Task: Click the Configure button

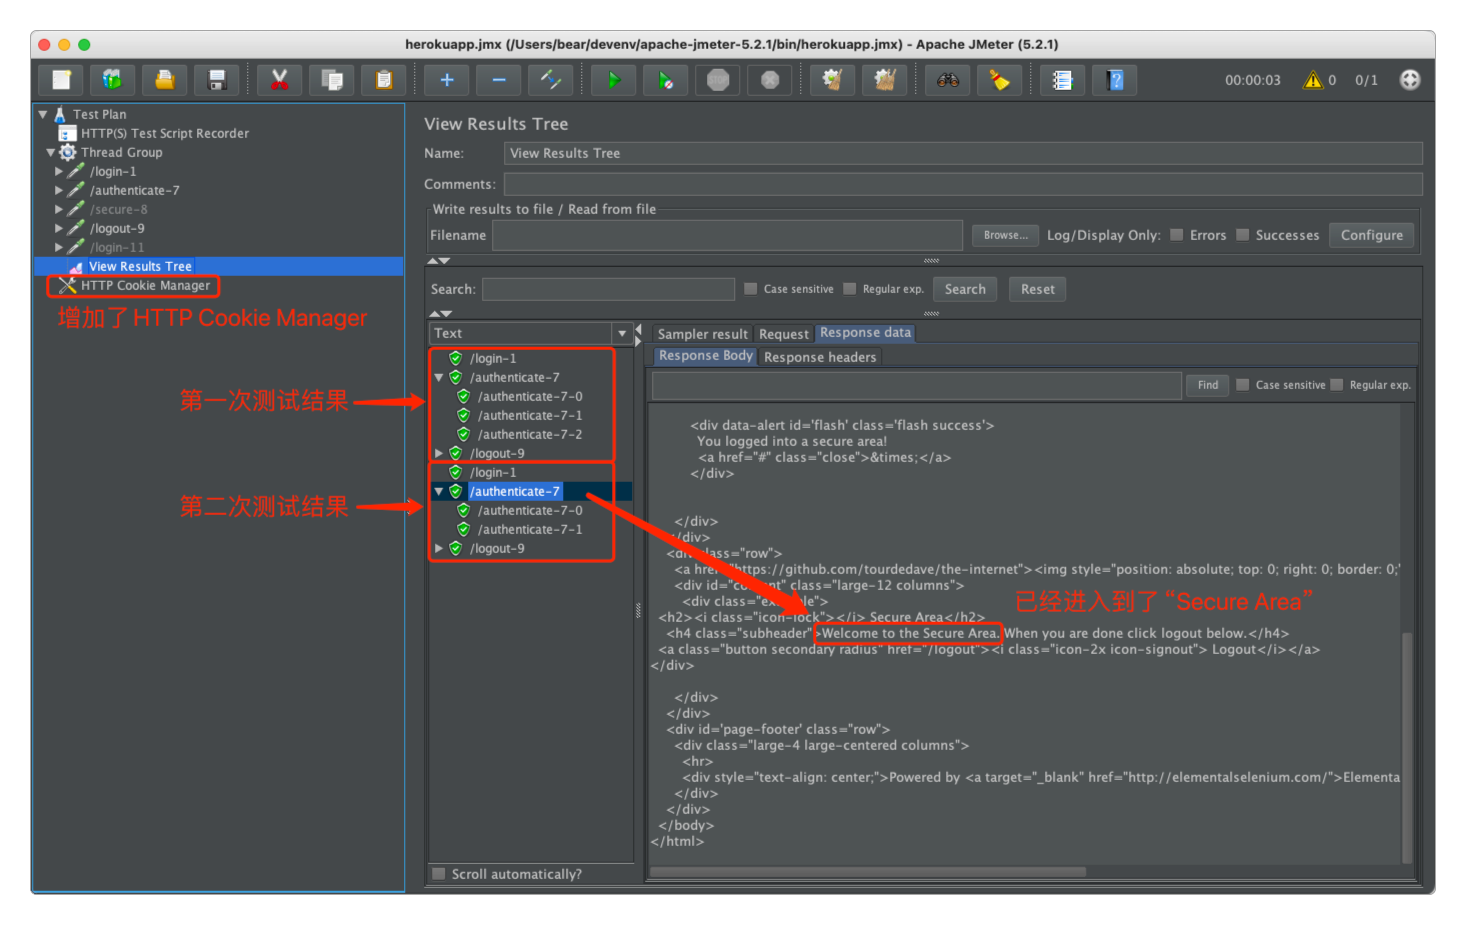Action: point(1372,235)
